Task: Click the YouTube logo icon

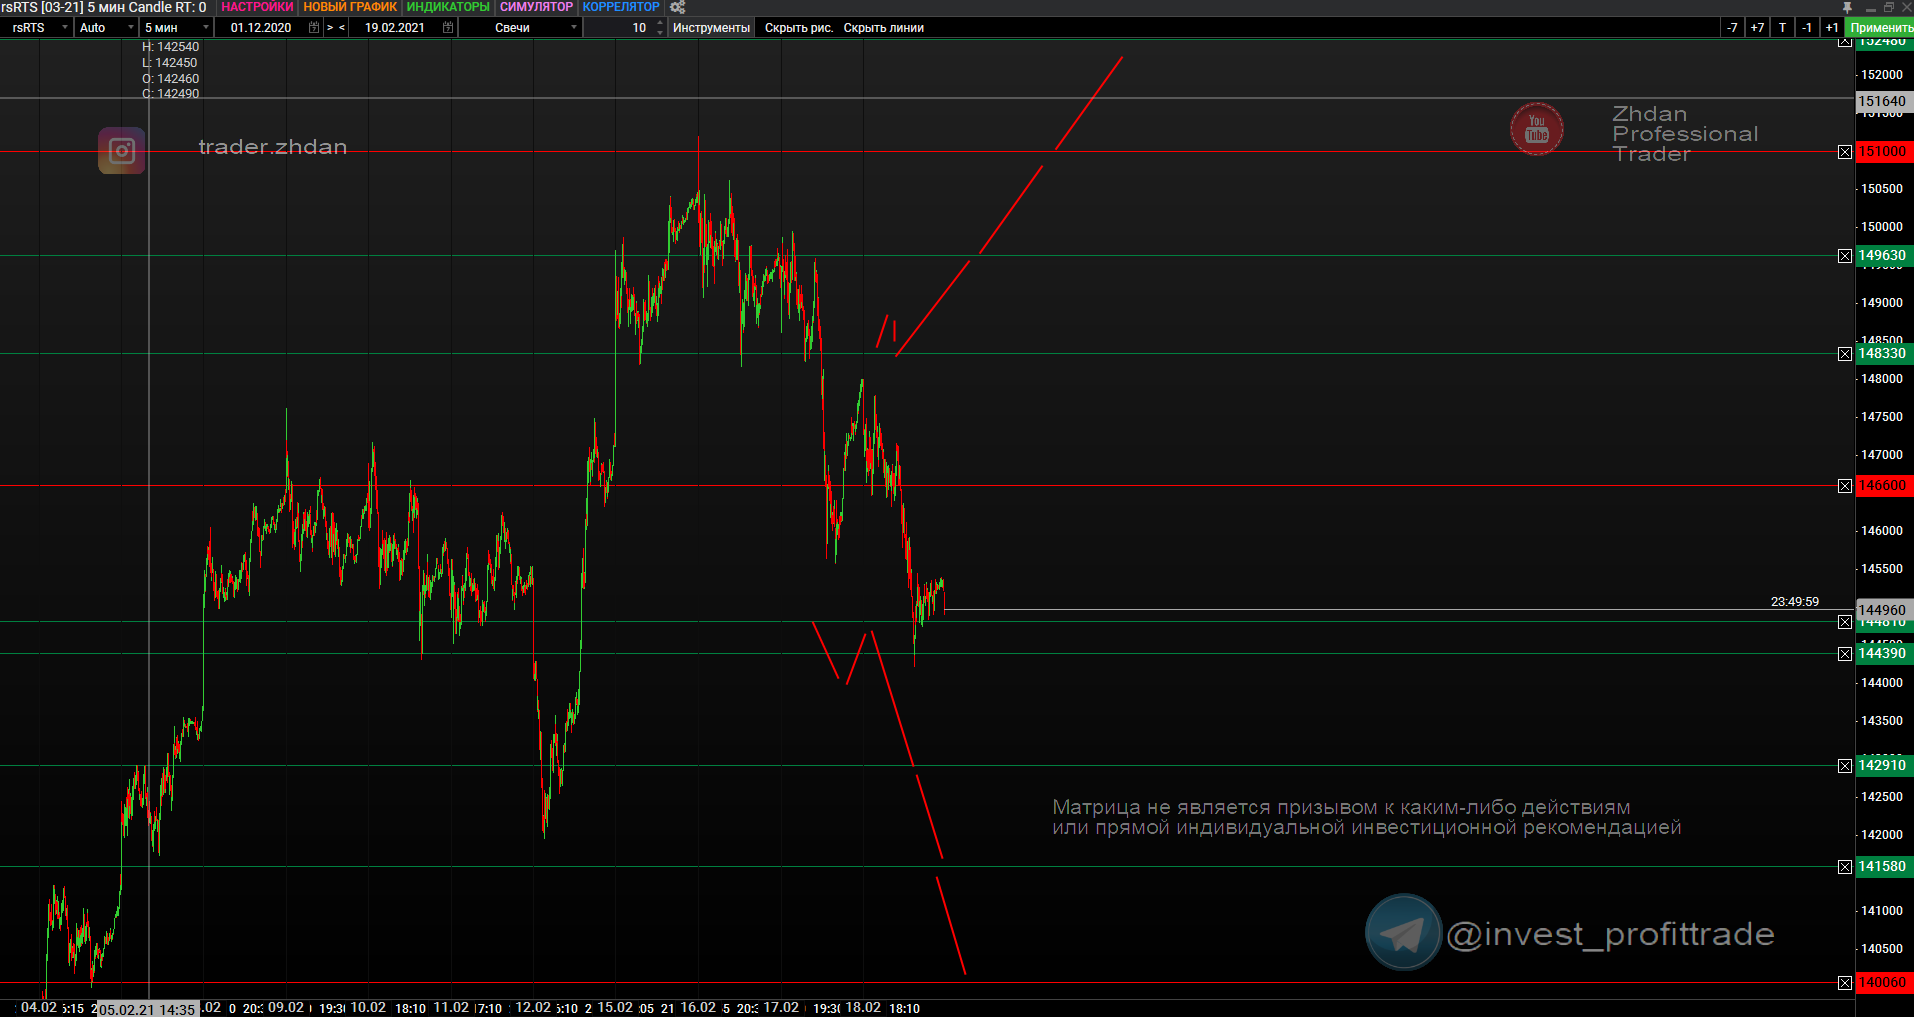Action: (x=1537, y=130)
